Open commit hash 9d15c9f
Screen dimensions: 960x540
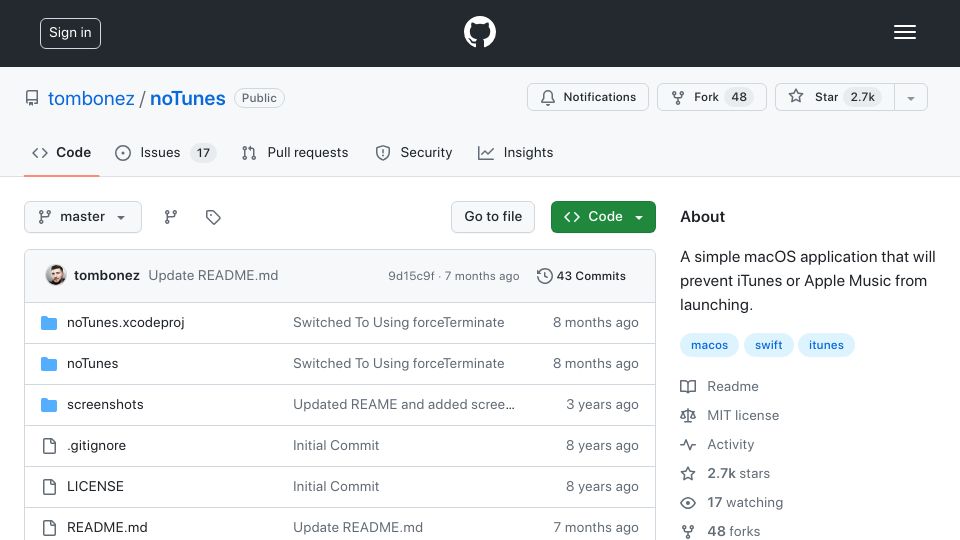point(411,276)
